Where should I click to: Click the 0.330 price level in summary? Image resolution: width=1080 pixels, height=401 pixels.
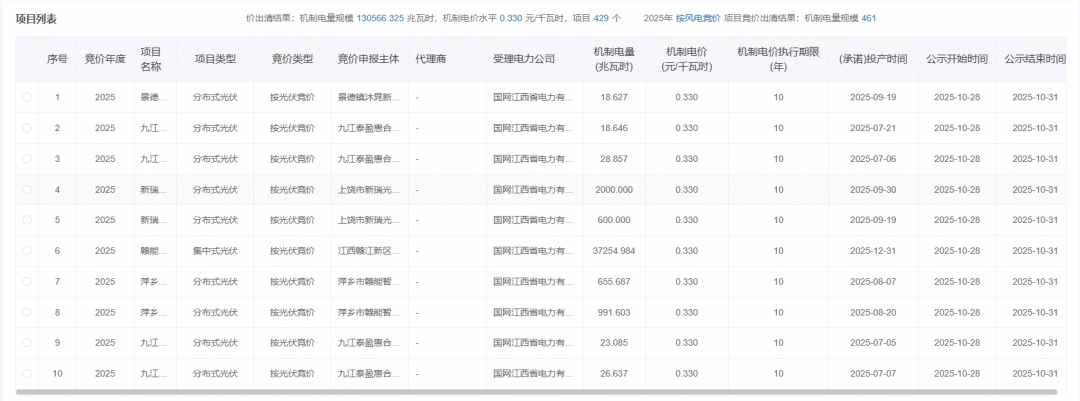pos(510,19)
